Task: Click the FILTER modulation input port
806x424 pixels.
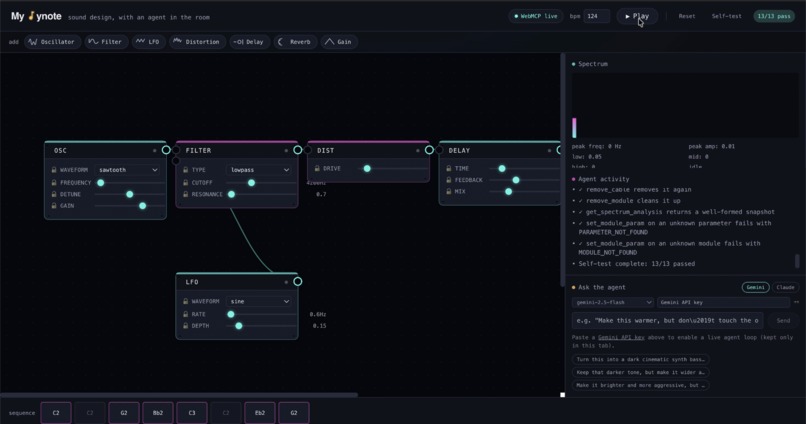Action: pos(176,161)
